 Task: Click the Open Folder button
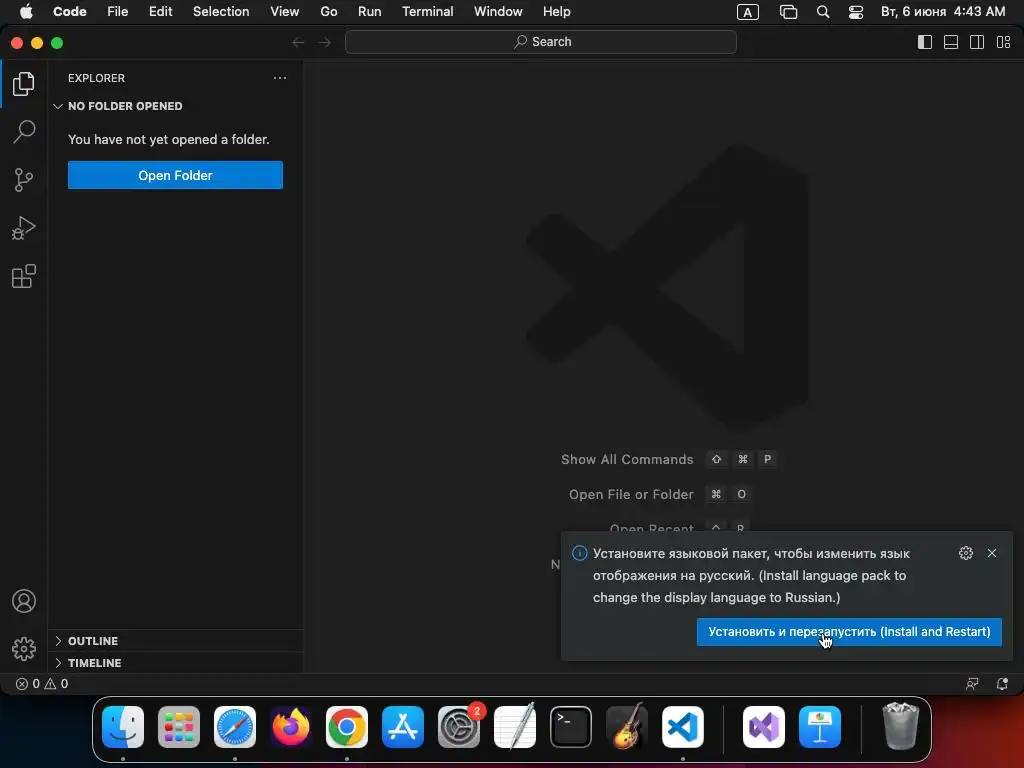pyautogui.click(x=175, y=175)
